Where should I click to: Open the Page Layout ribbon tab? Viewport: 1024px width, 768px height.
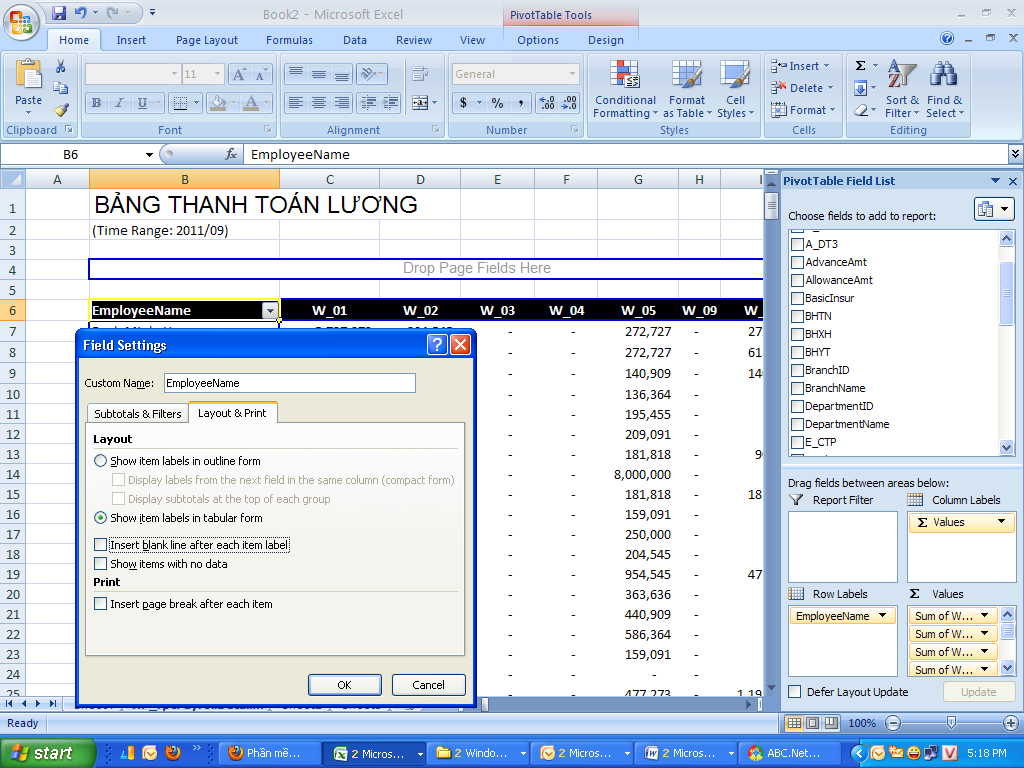click(x=207, y=40)
